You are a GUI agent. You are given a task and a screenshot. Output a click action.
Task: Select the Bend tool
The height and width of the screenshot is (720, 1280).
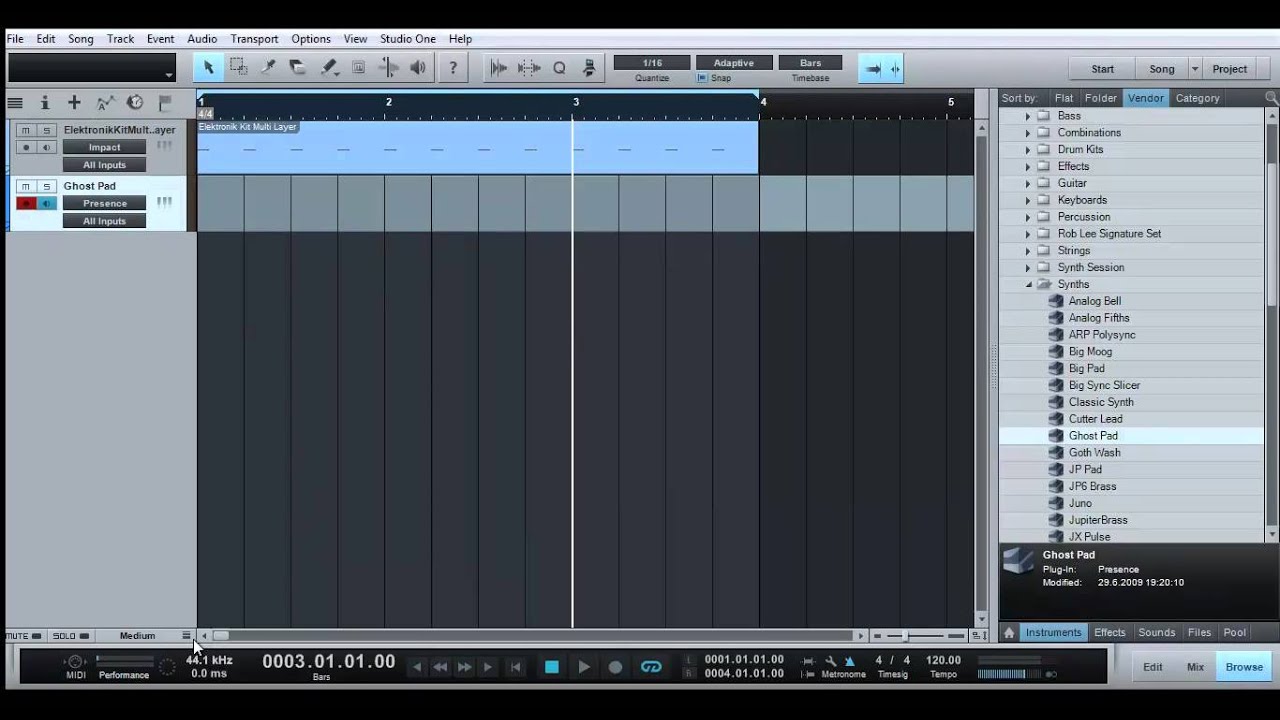pyautogui.click(x=388, y=67)
